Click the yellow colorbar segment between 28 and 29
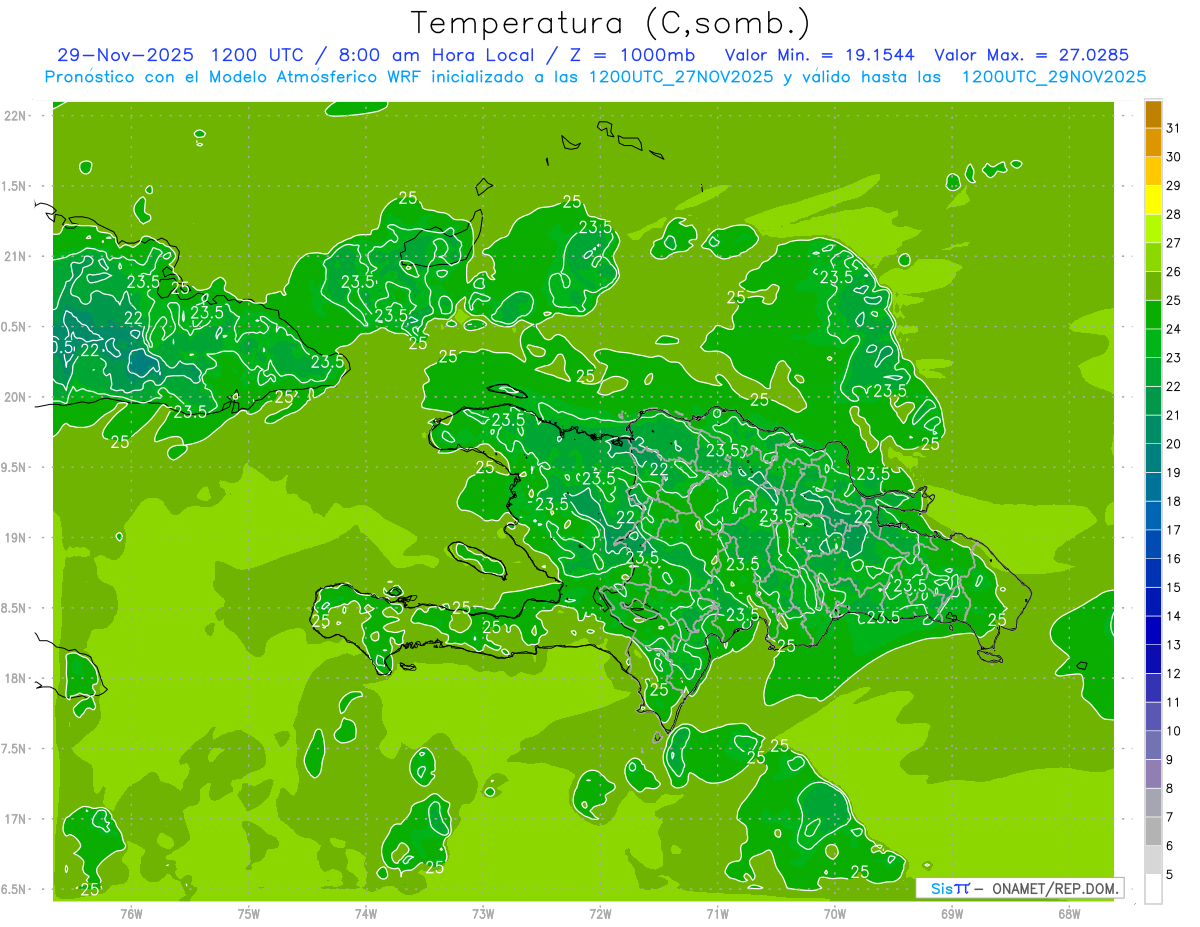The image size is (1200, 927). tap(1153, 200)
